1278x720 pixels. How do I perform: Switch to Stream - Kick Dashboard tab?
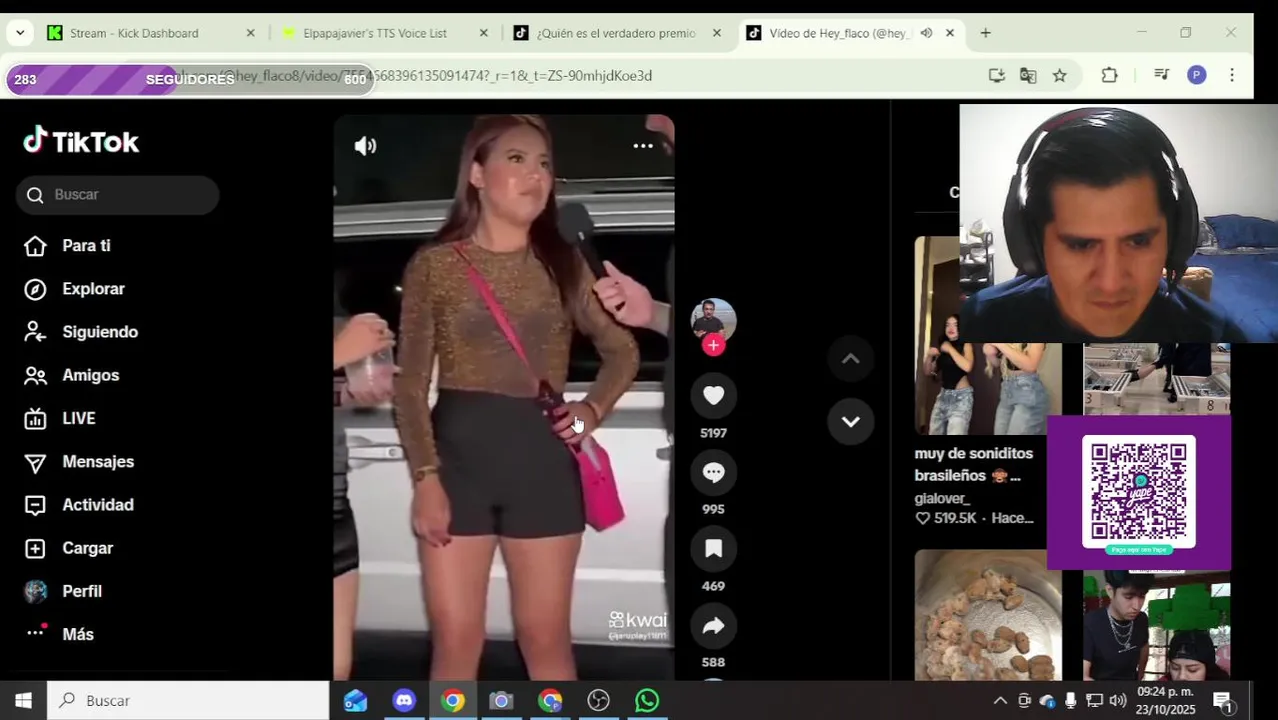pyautogui.click(x=150, y=33)
